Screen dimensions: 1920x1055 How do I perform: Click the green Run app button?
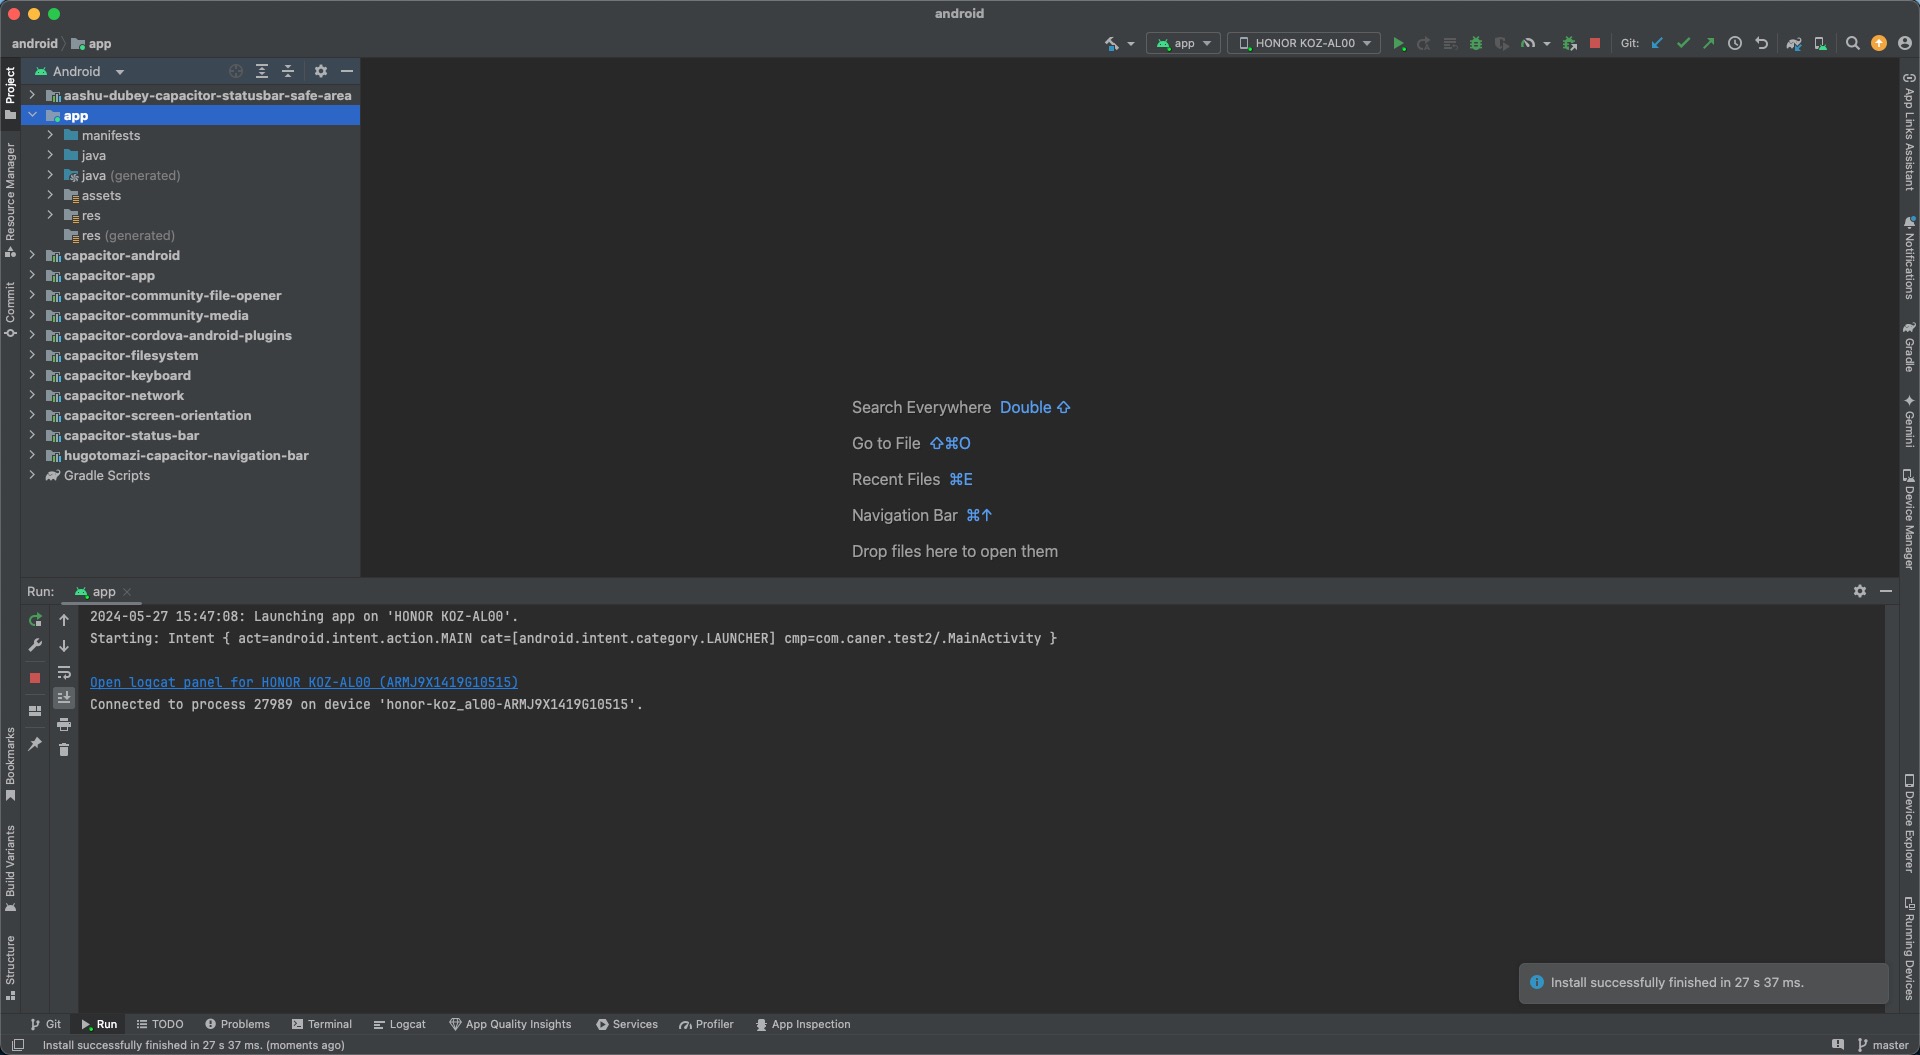[x=1398, y=44]
